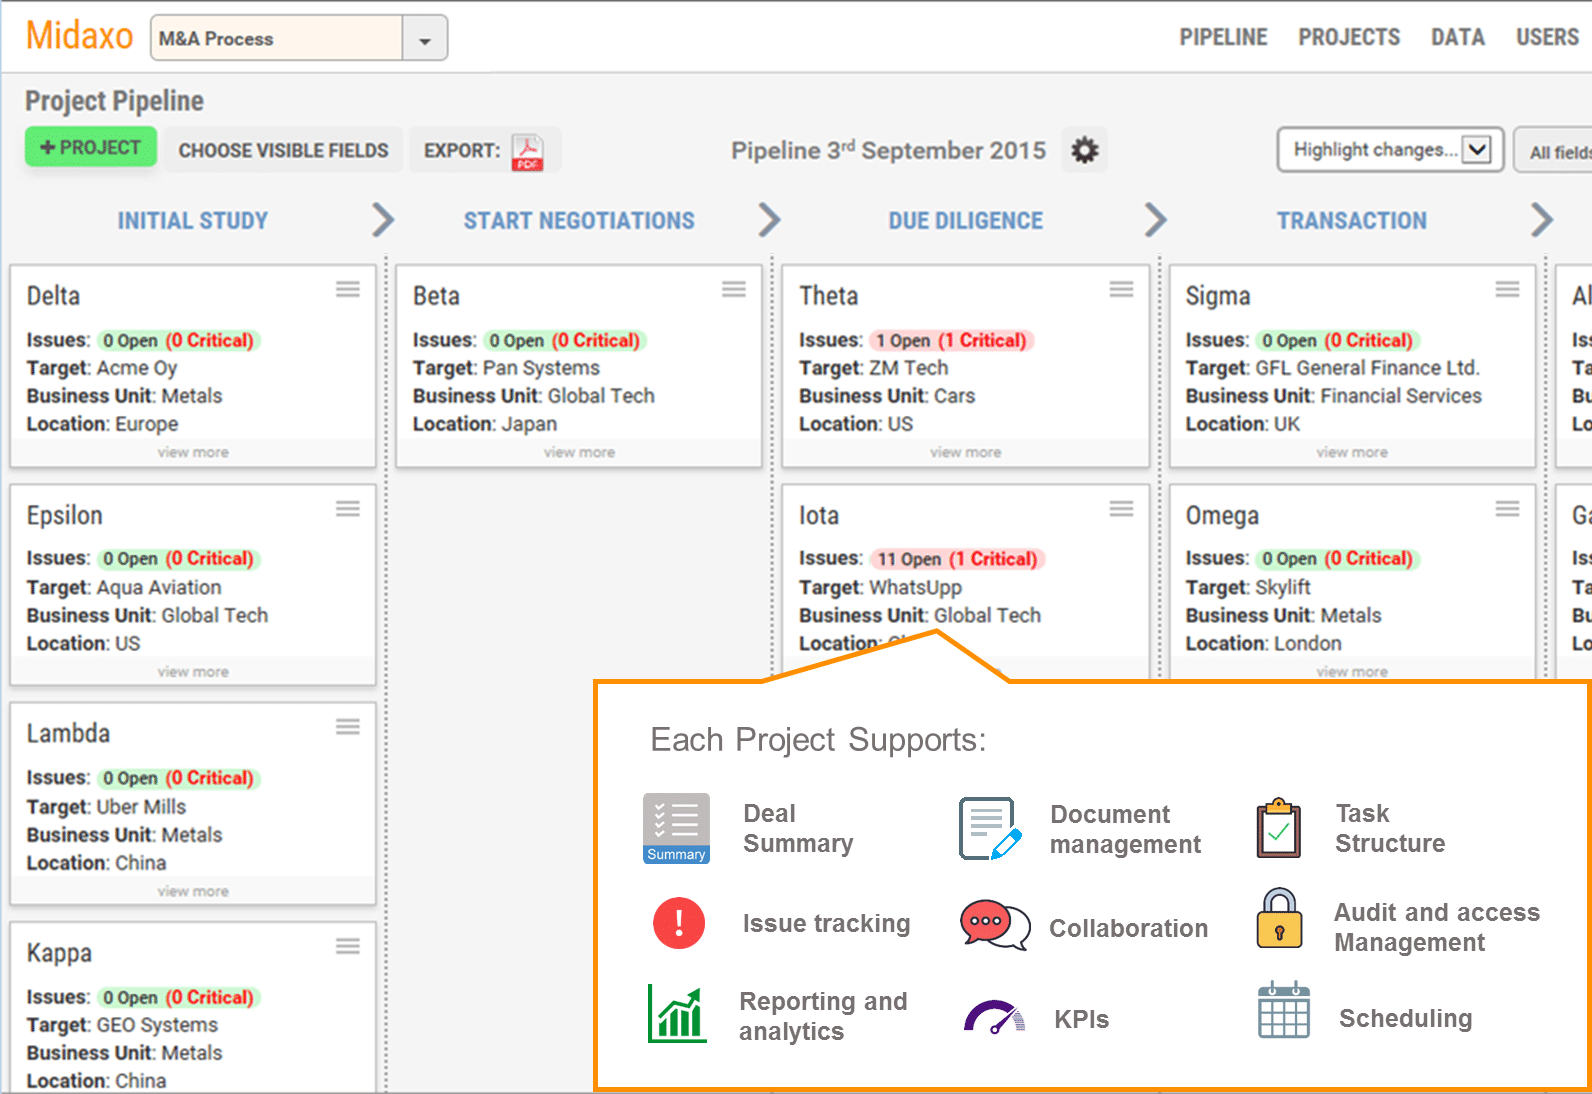Select the TRANSACTION stage header

point(1352,221)
